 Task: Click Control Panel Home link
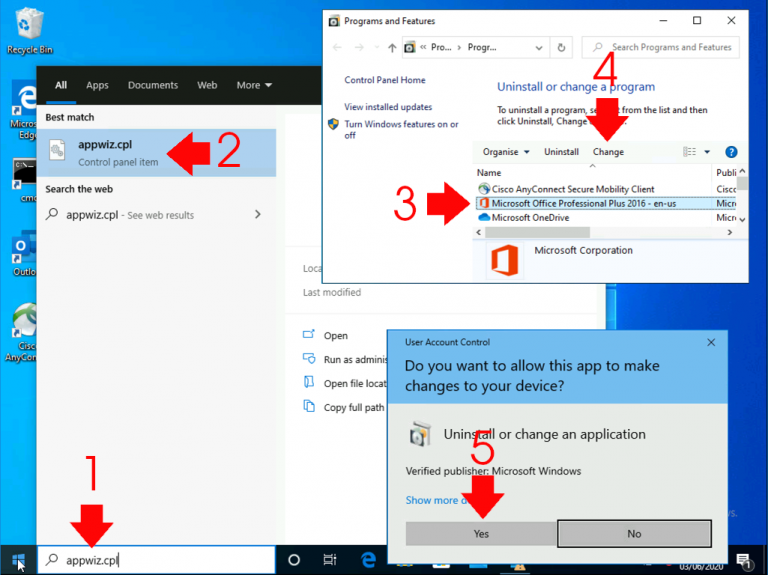coord(385,80)
